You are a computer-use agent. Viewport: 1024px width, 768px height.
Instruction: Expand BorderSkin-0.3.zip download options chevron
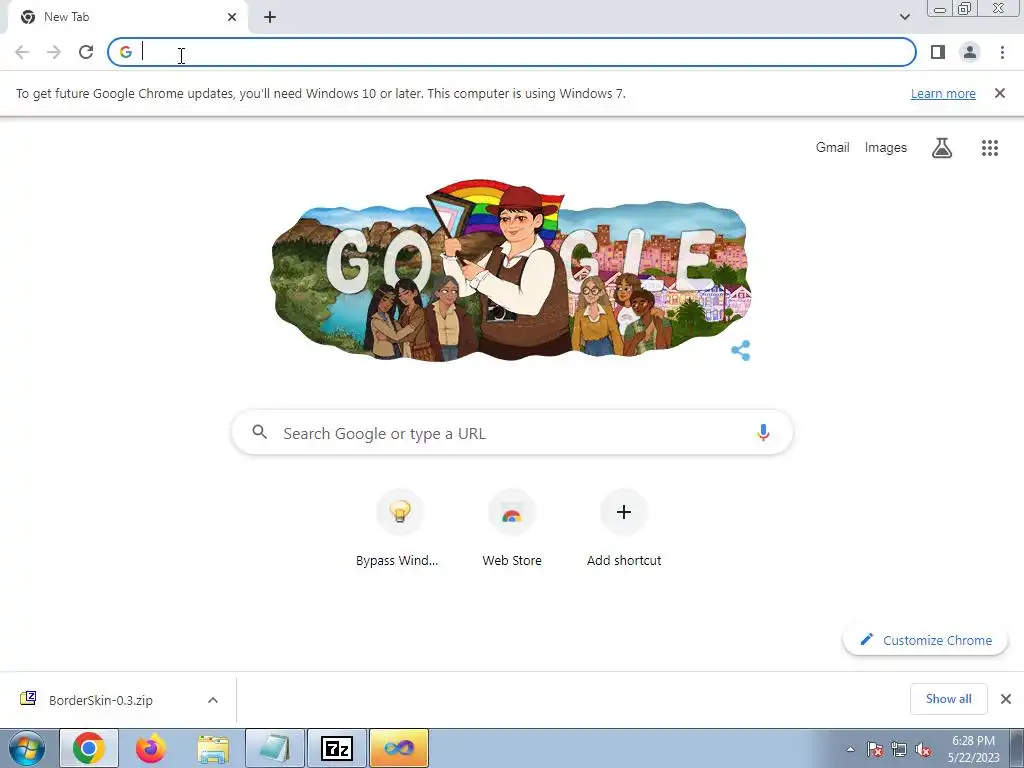pyautogui.click(x=213, y=700)
